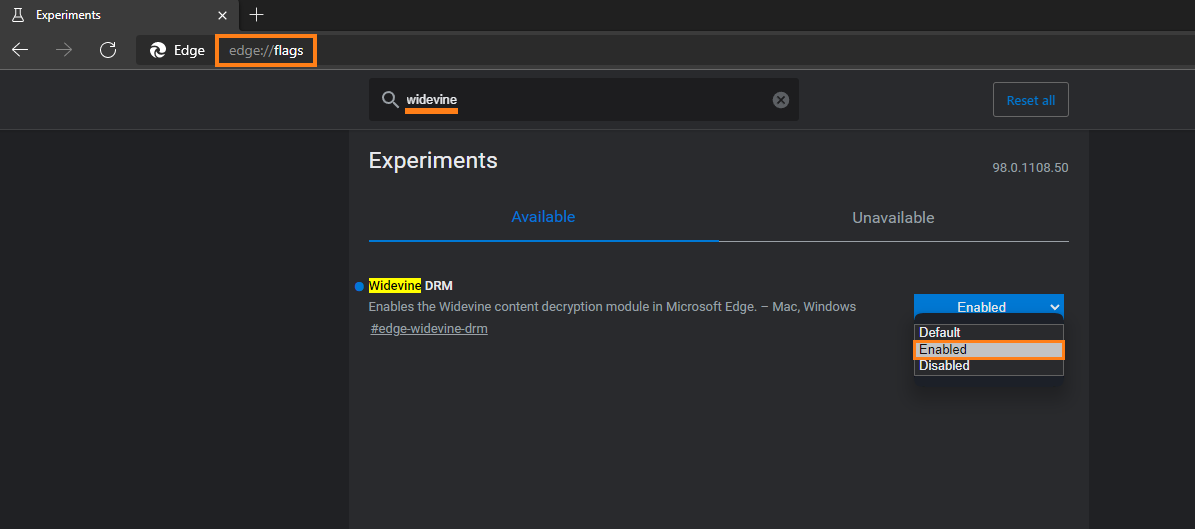This screenshot has height=529, width=1195.
Task: Choose Enabled from the dropdown list
Action: click(988, 349)
